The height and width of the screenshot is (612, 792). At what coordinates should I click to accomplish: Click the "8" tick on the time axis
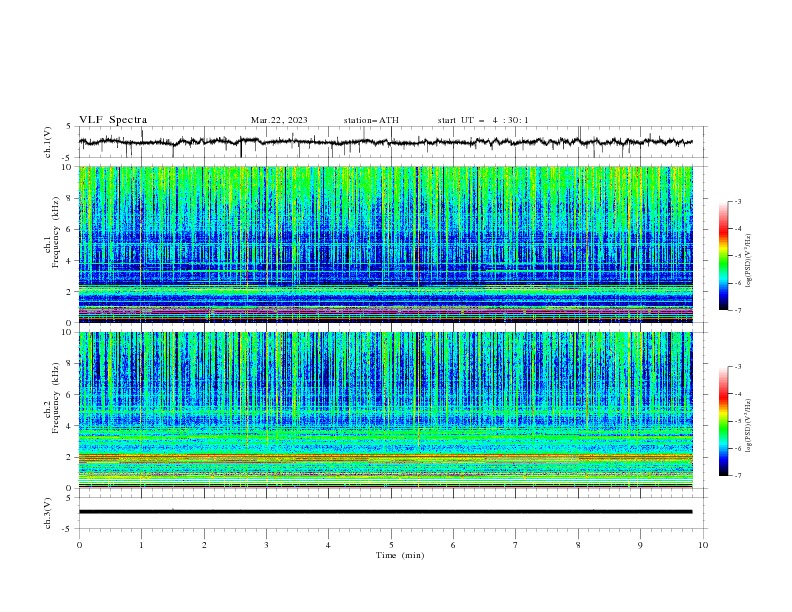pos(578,545)
